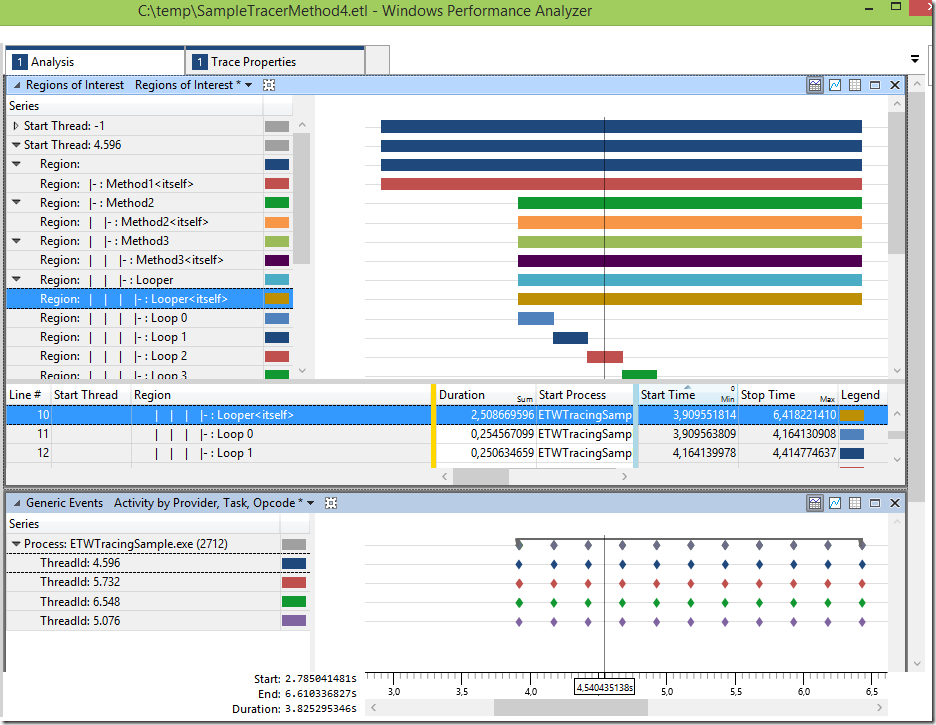This screenshot has height=725, width=936.
Task: Click the Method3<itself> purple color swatch
Action: (277, 260)
